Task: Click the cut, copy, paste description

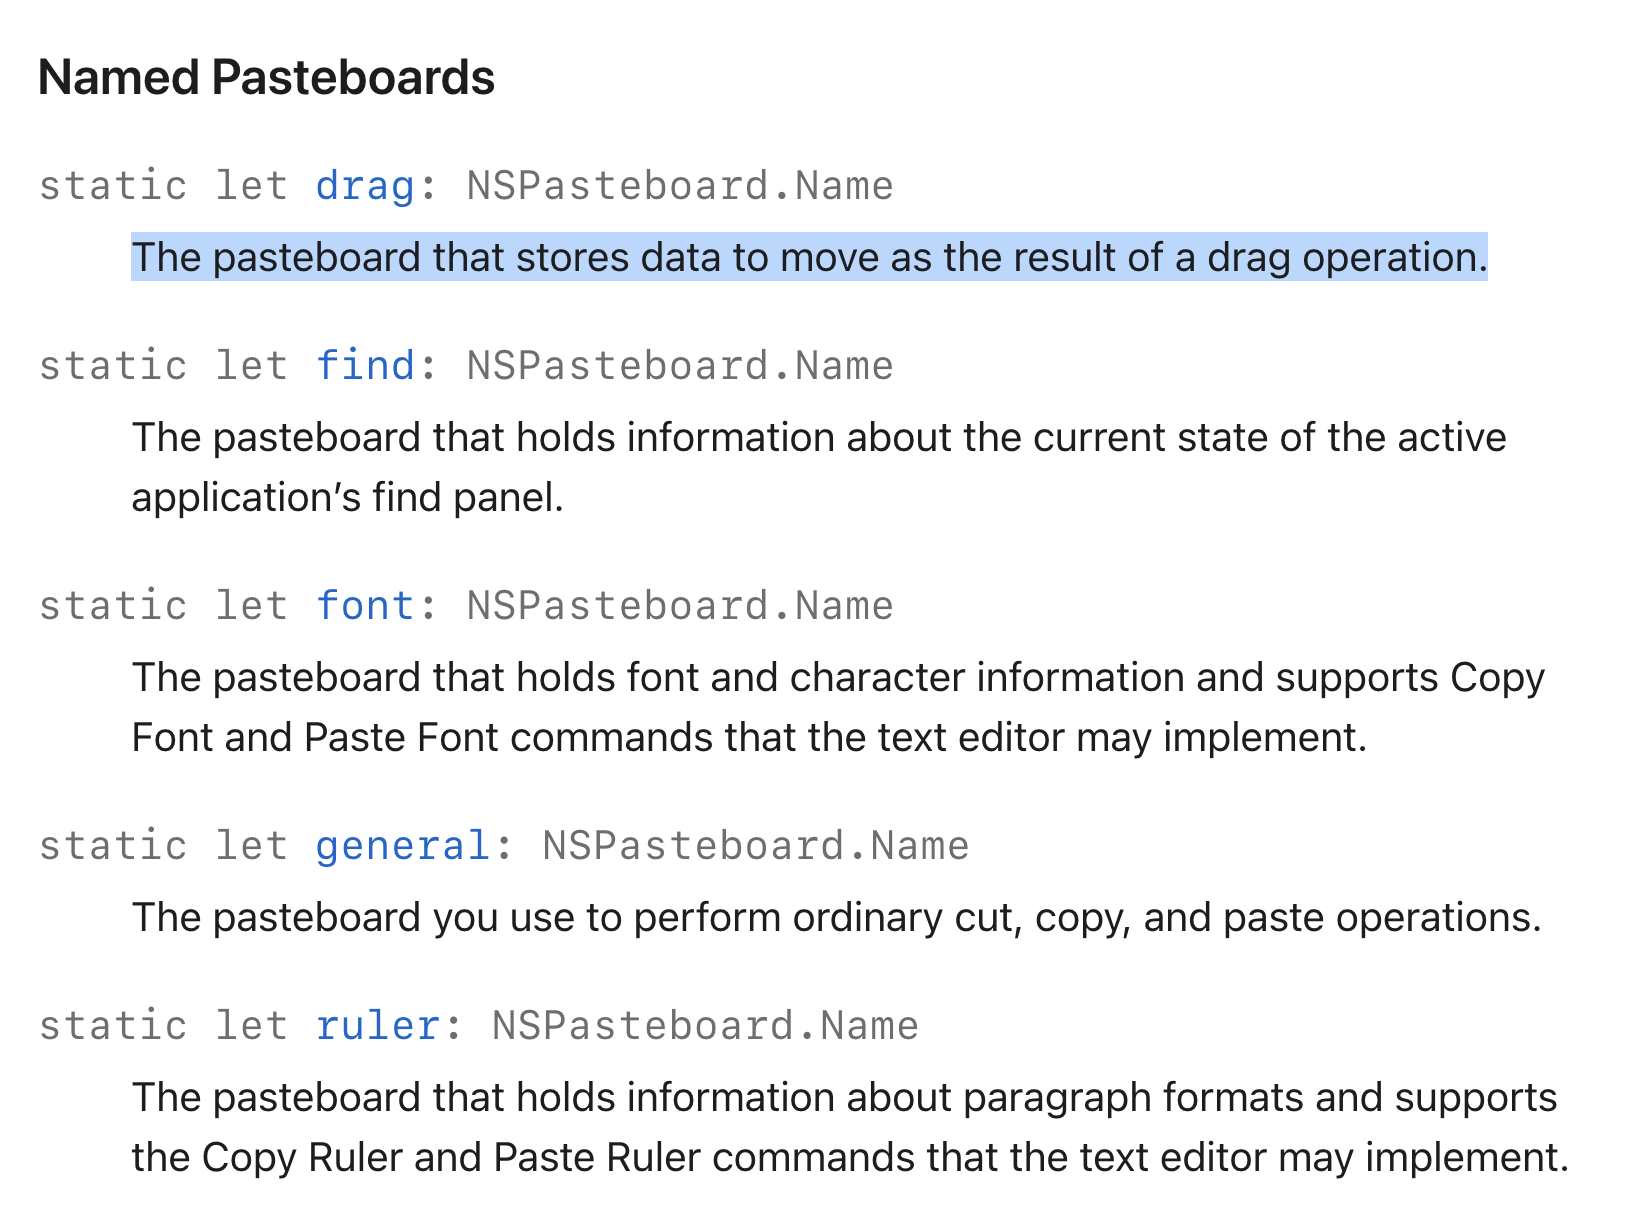Action: (x=837, y=917)
